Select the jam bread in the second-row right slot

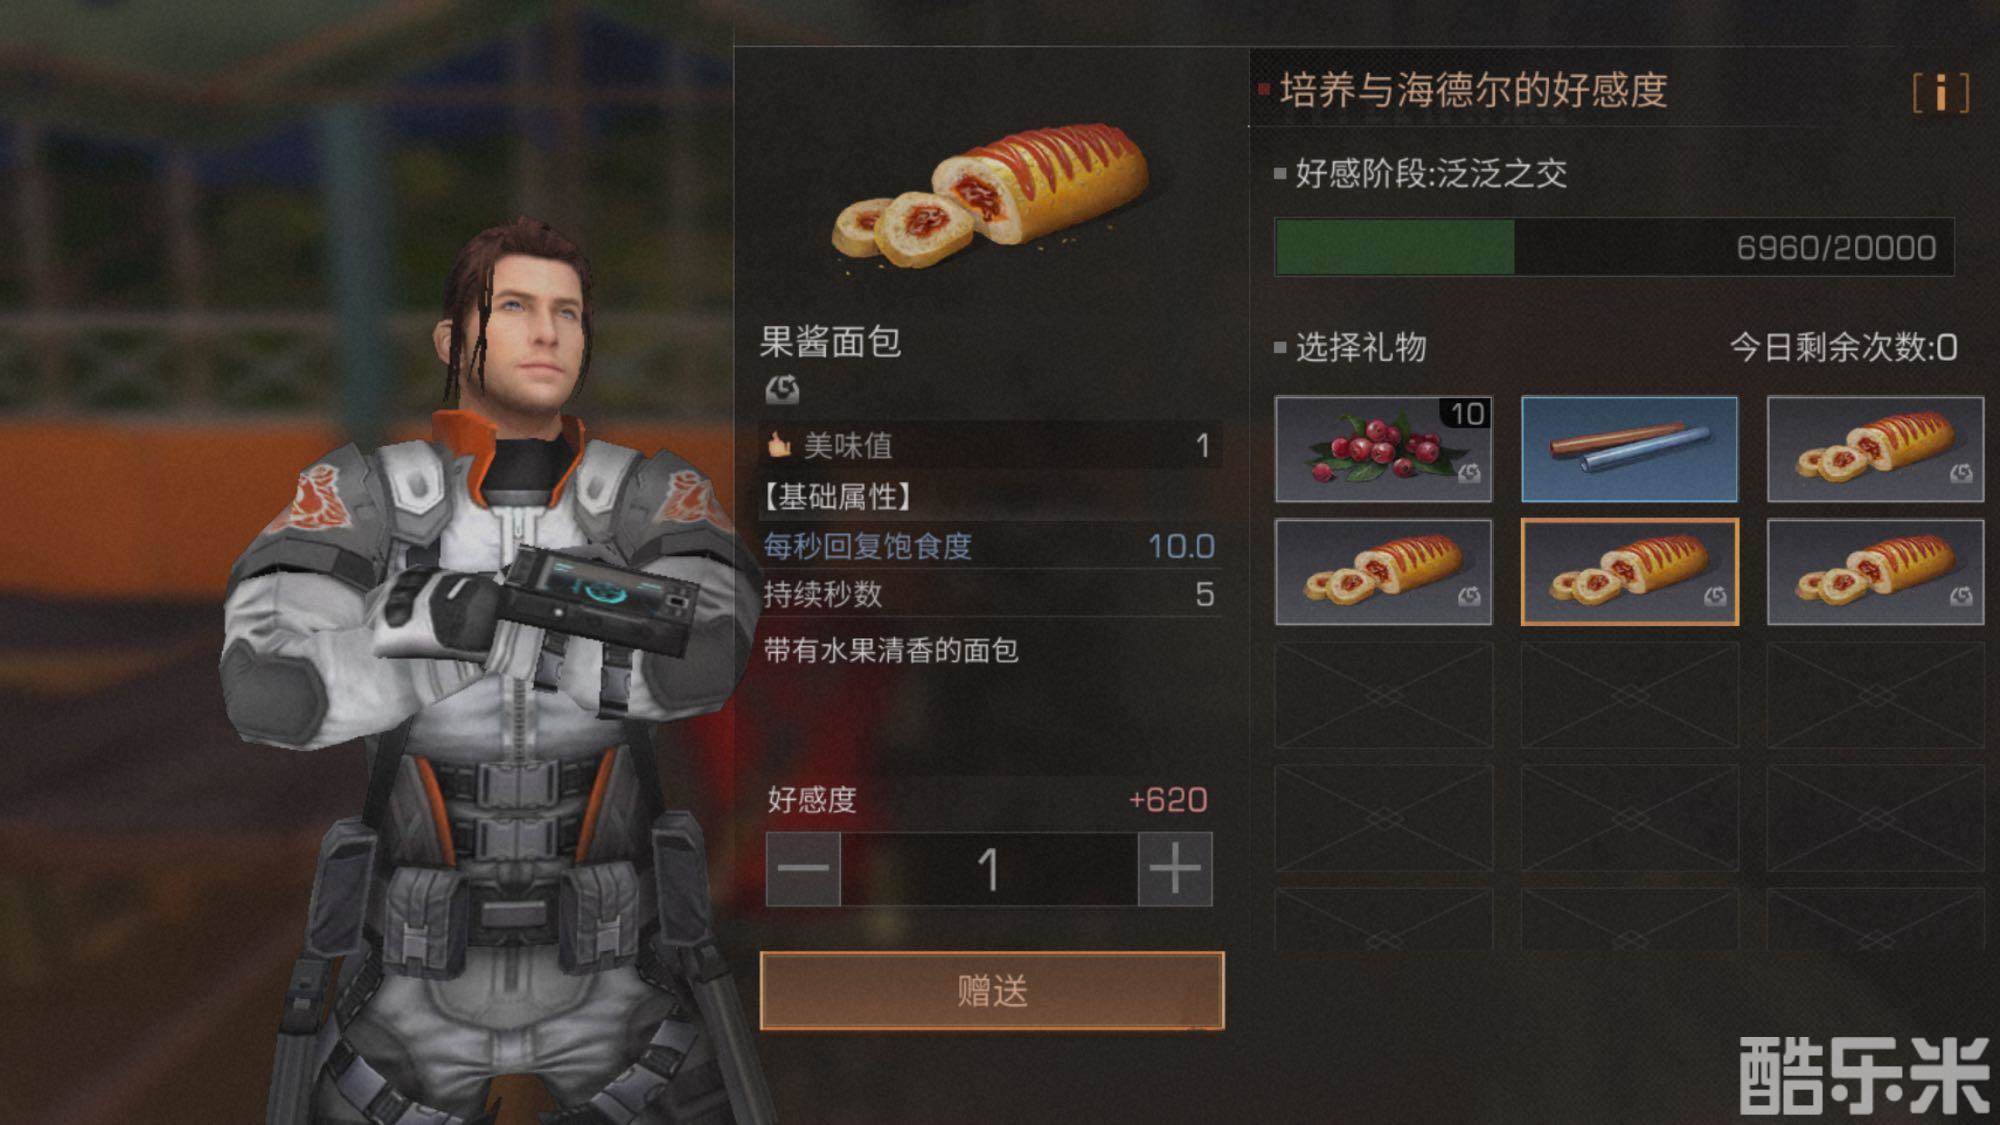click(x=1875, y=572)
